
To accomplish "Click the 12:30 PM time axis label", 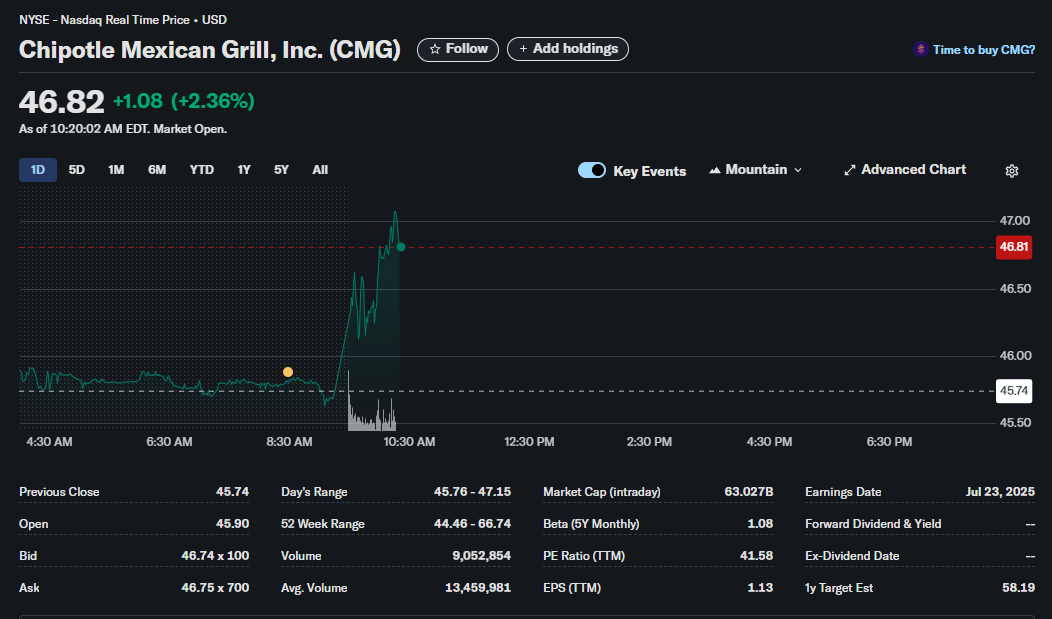I will [529, 442].
